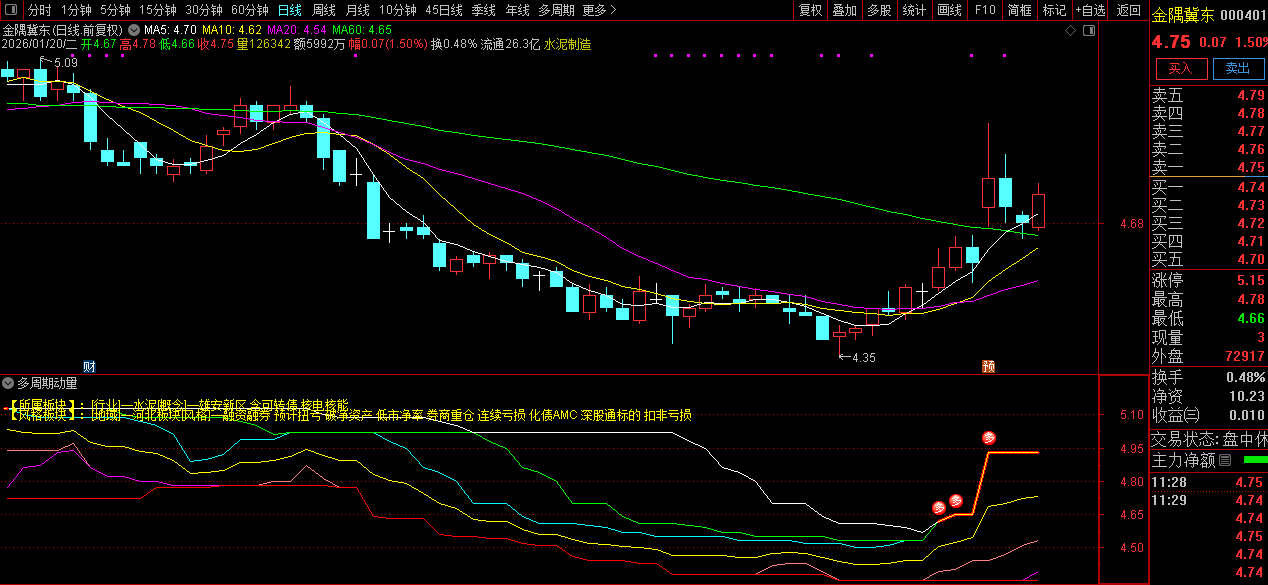Open the 画线 drawing tools
The width and height of the screenshot is (1268, 585).
[949, 10]
